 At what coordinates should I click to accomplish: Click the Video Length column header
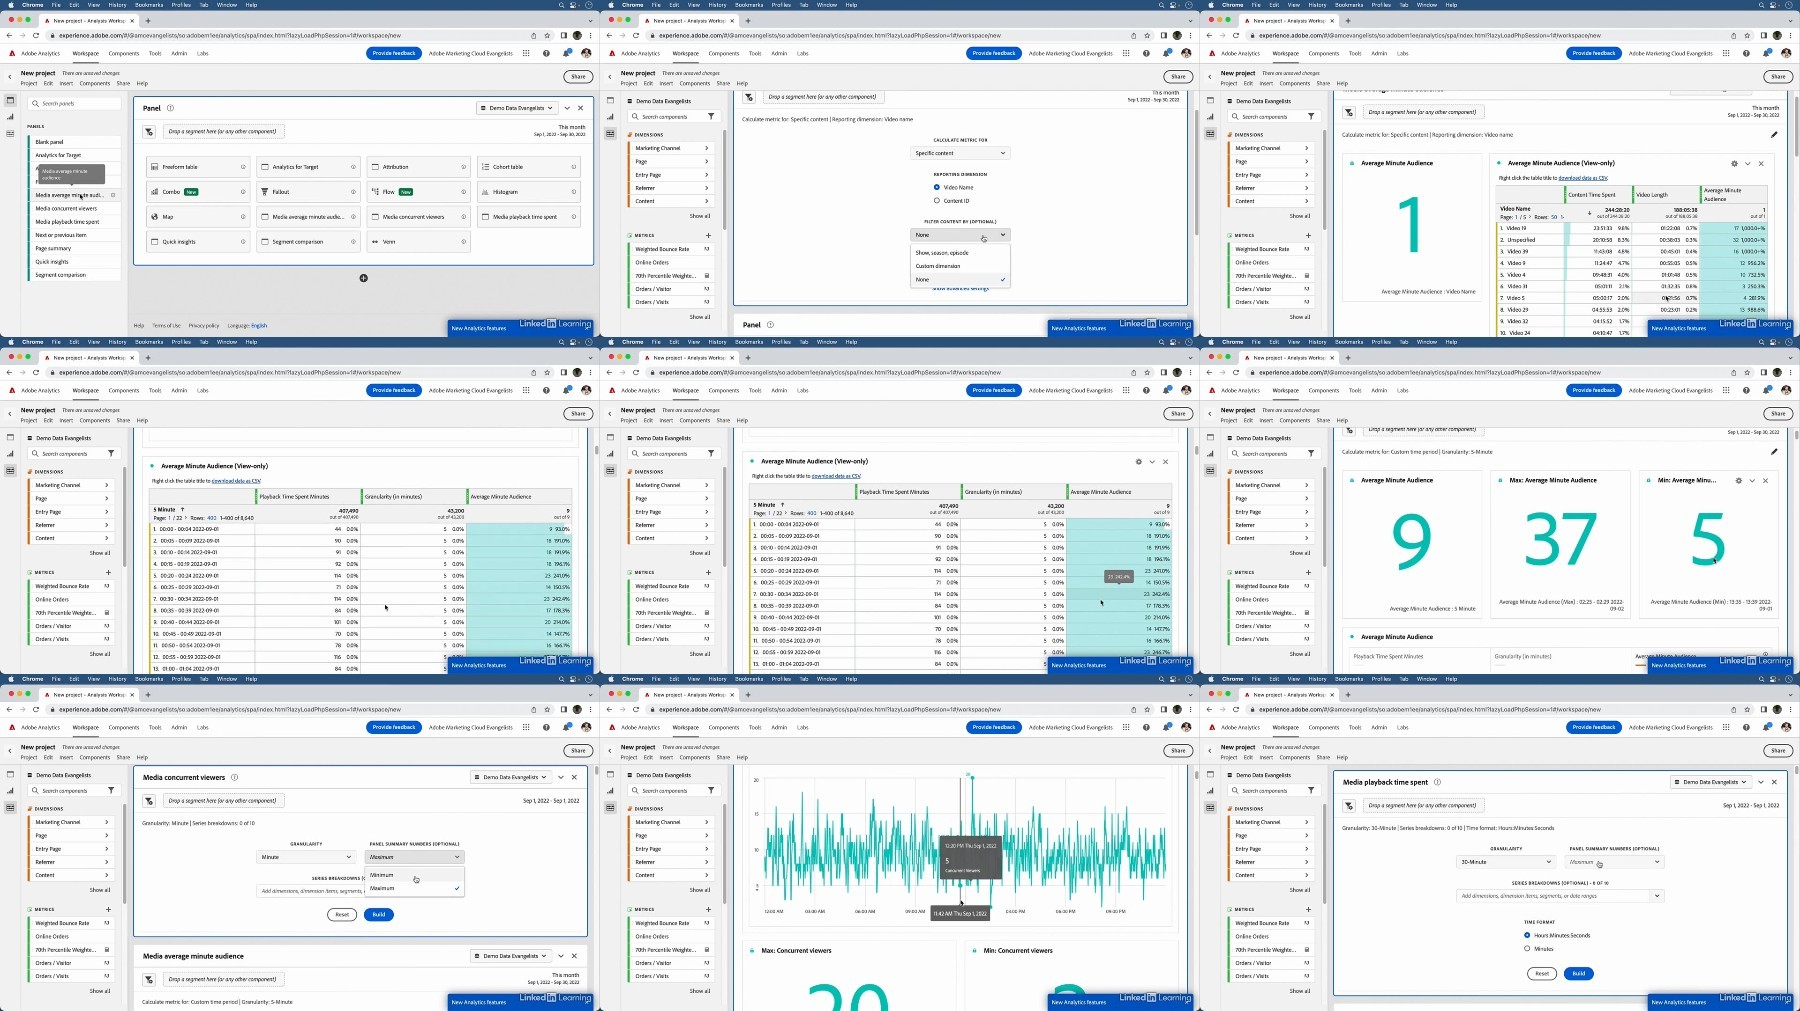pyautogui.click(x=1666, y=195)
